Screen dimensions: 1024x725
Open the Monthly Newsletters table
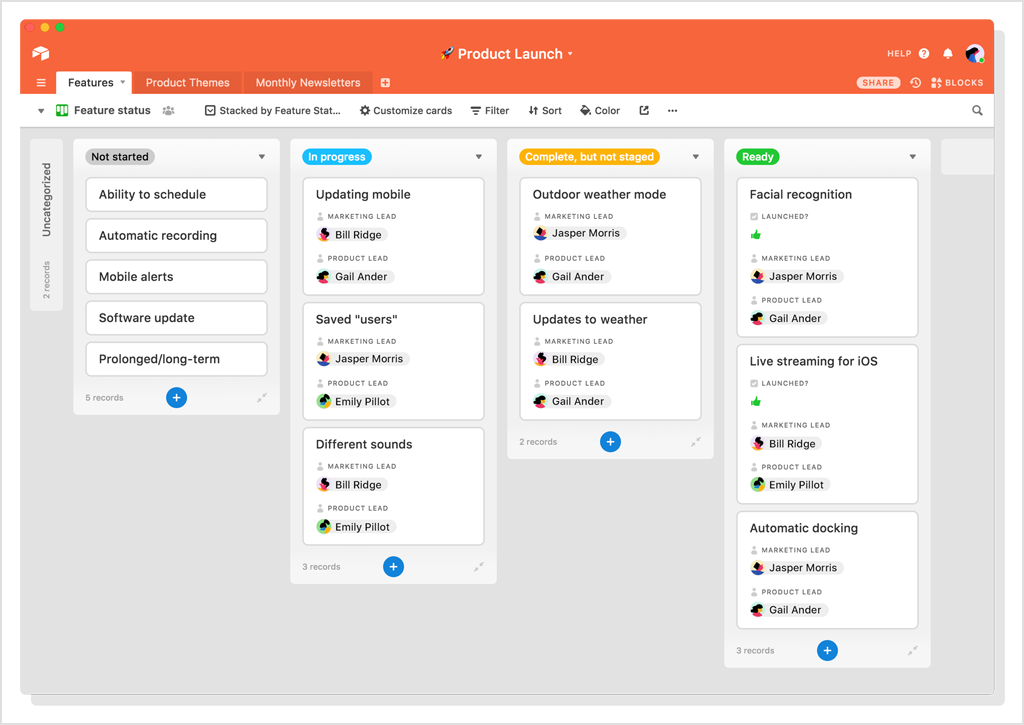pyautogui.click(x=307, y=82)
